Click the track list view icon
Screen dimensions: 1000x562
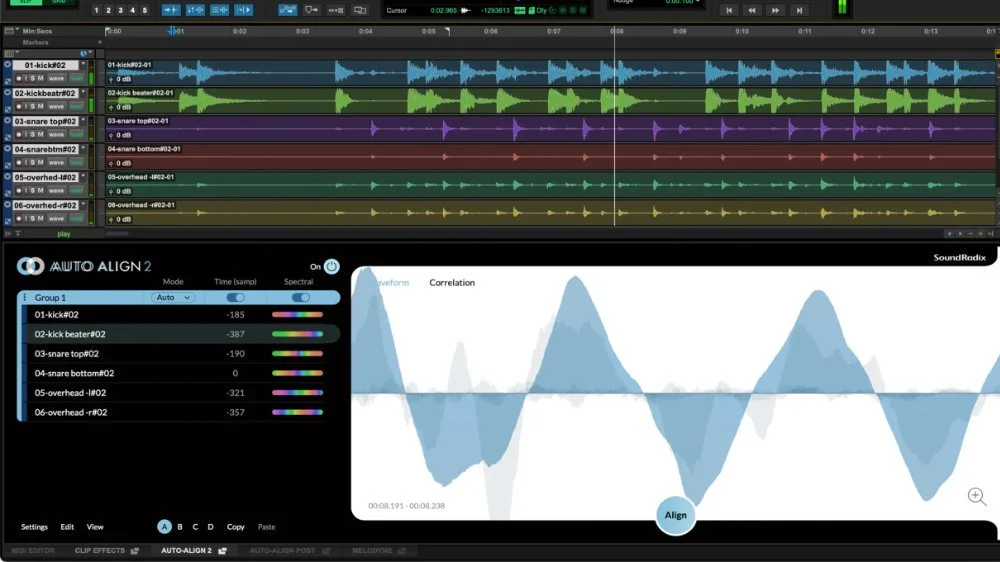pos(9,54)
